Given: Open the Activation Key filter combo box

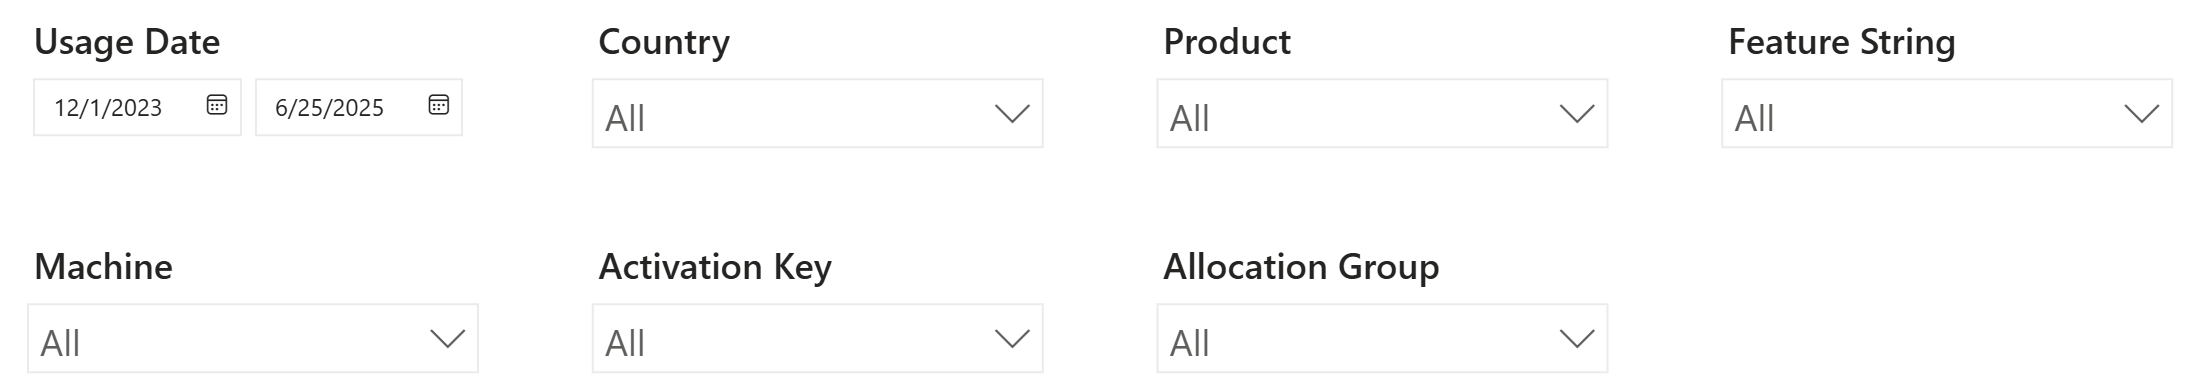Looking at the screenshot, I should click(818, 339).
